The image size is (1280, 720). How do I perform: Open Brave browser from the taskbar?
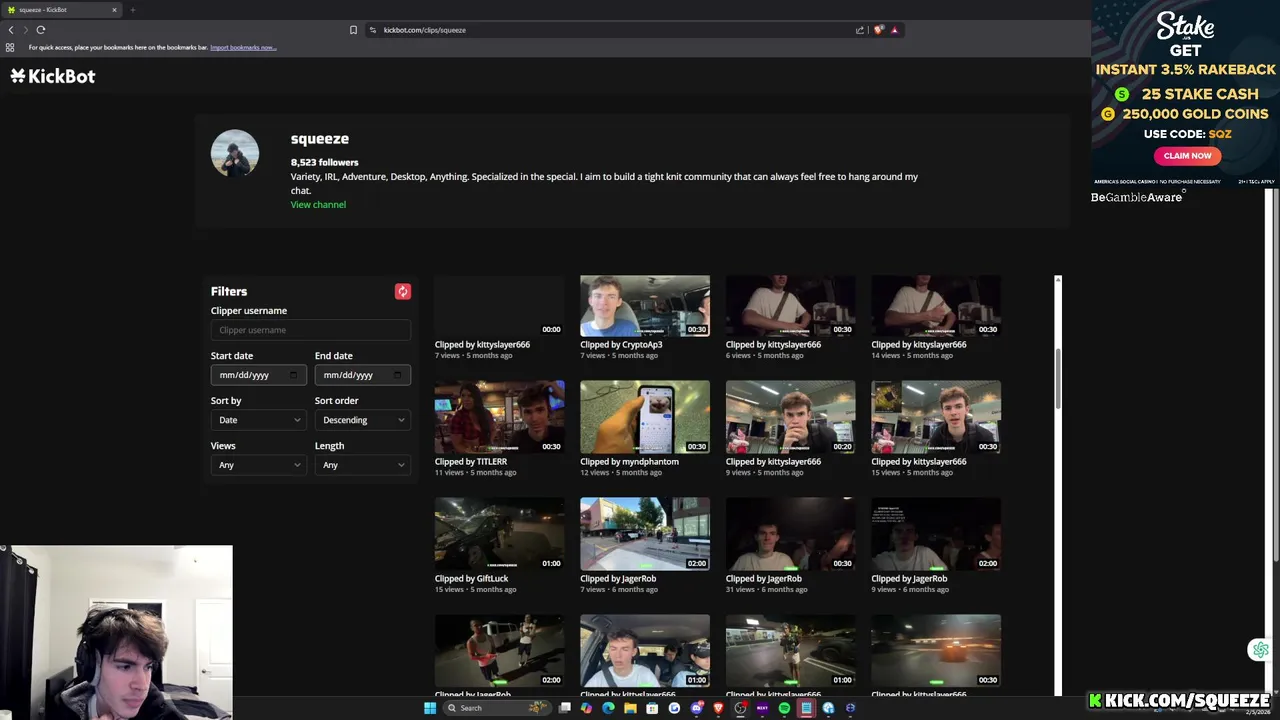[x=718, y=708]
